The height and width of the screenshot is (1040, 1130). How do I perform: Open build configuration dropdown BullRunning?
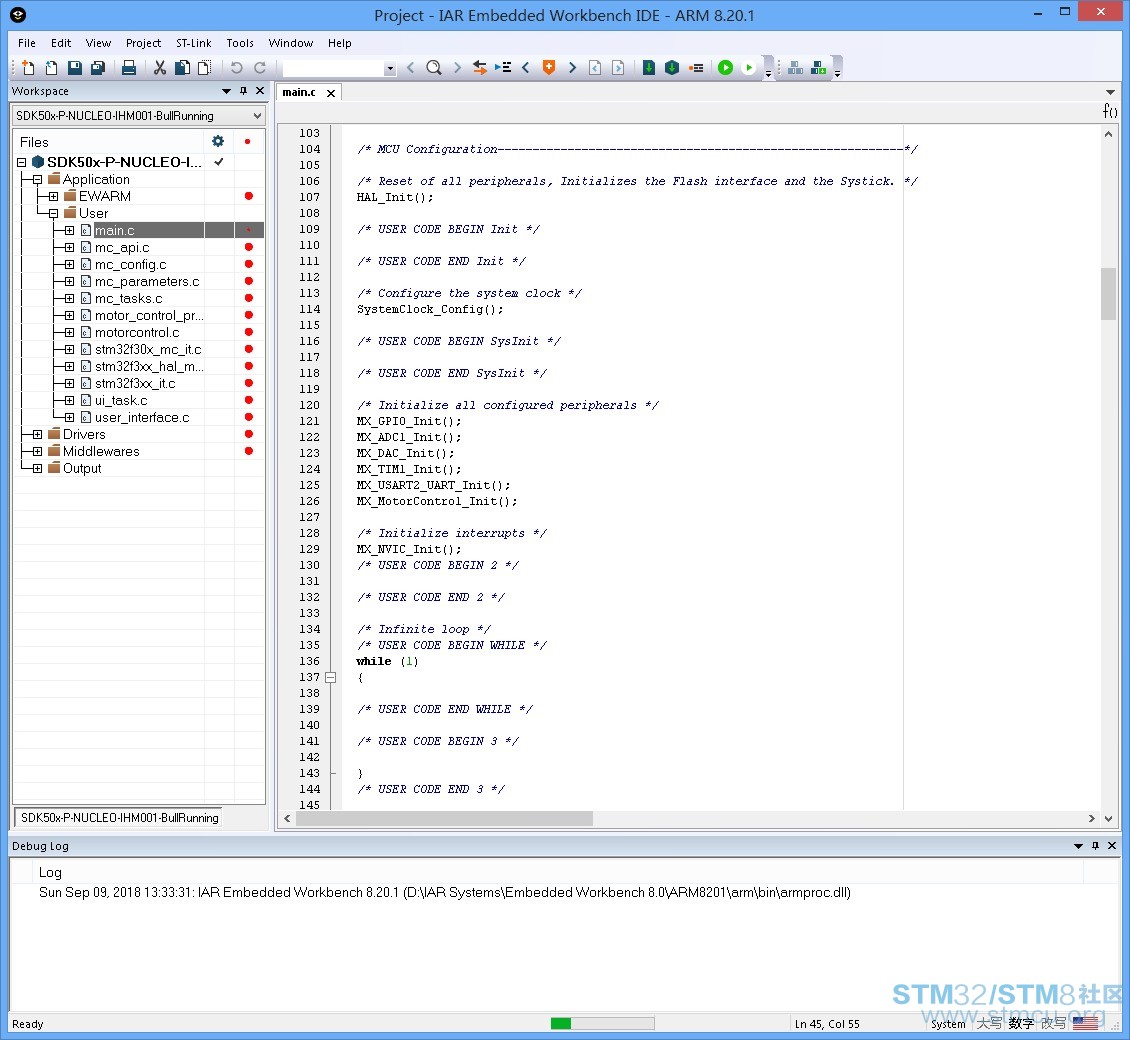(x=139, y=115)
